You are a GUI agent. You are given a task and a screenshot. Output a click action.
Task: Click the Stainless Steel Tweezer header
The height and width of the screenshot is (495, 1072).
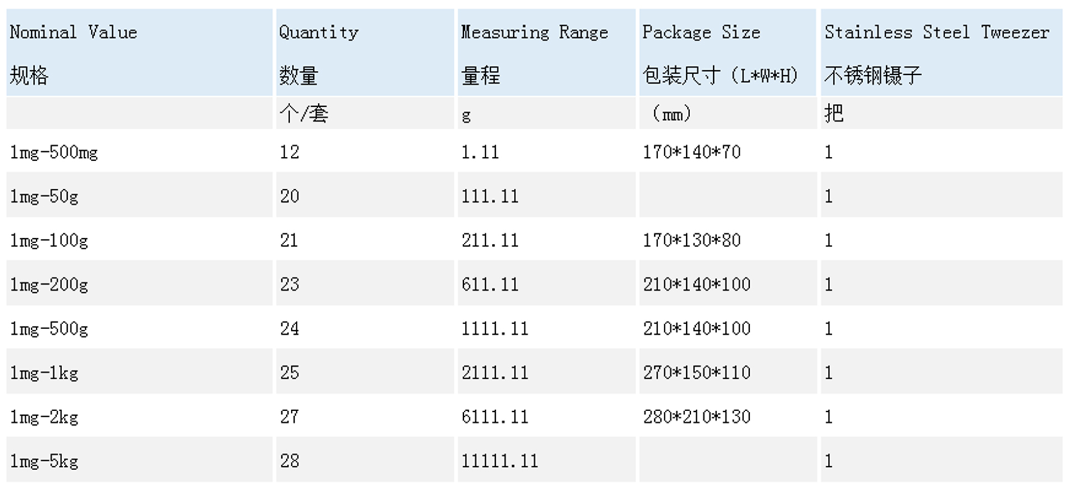pos(943,53)
